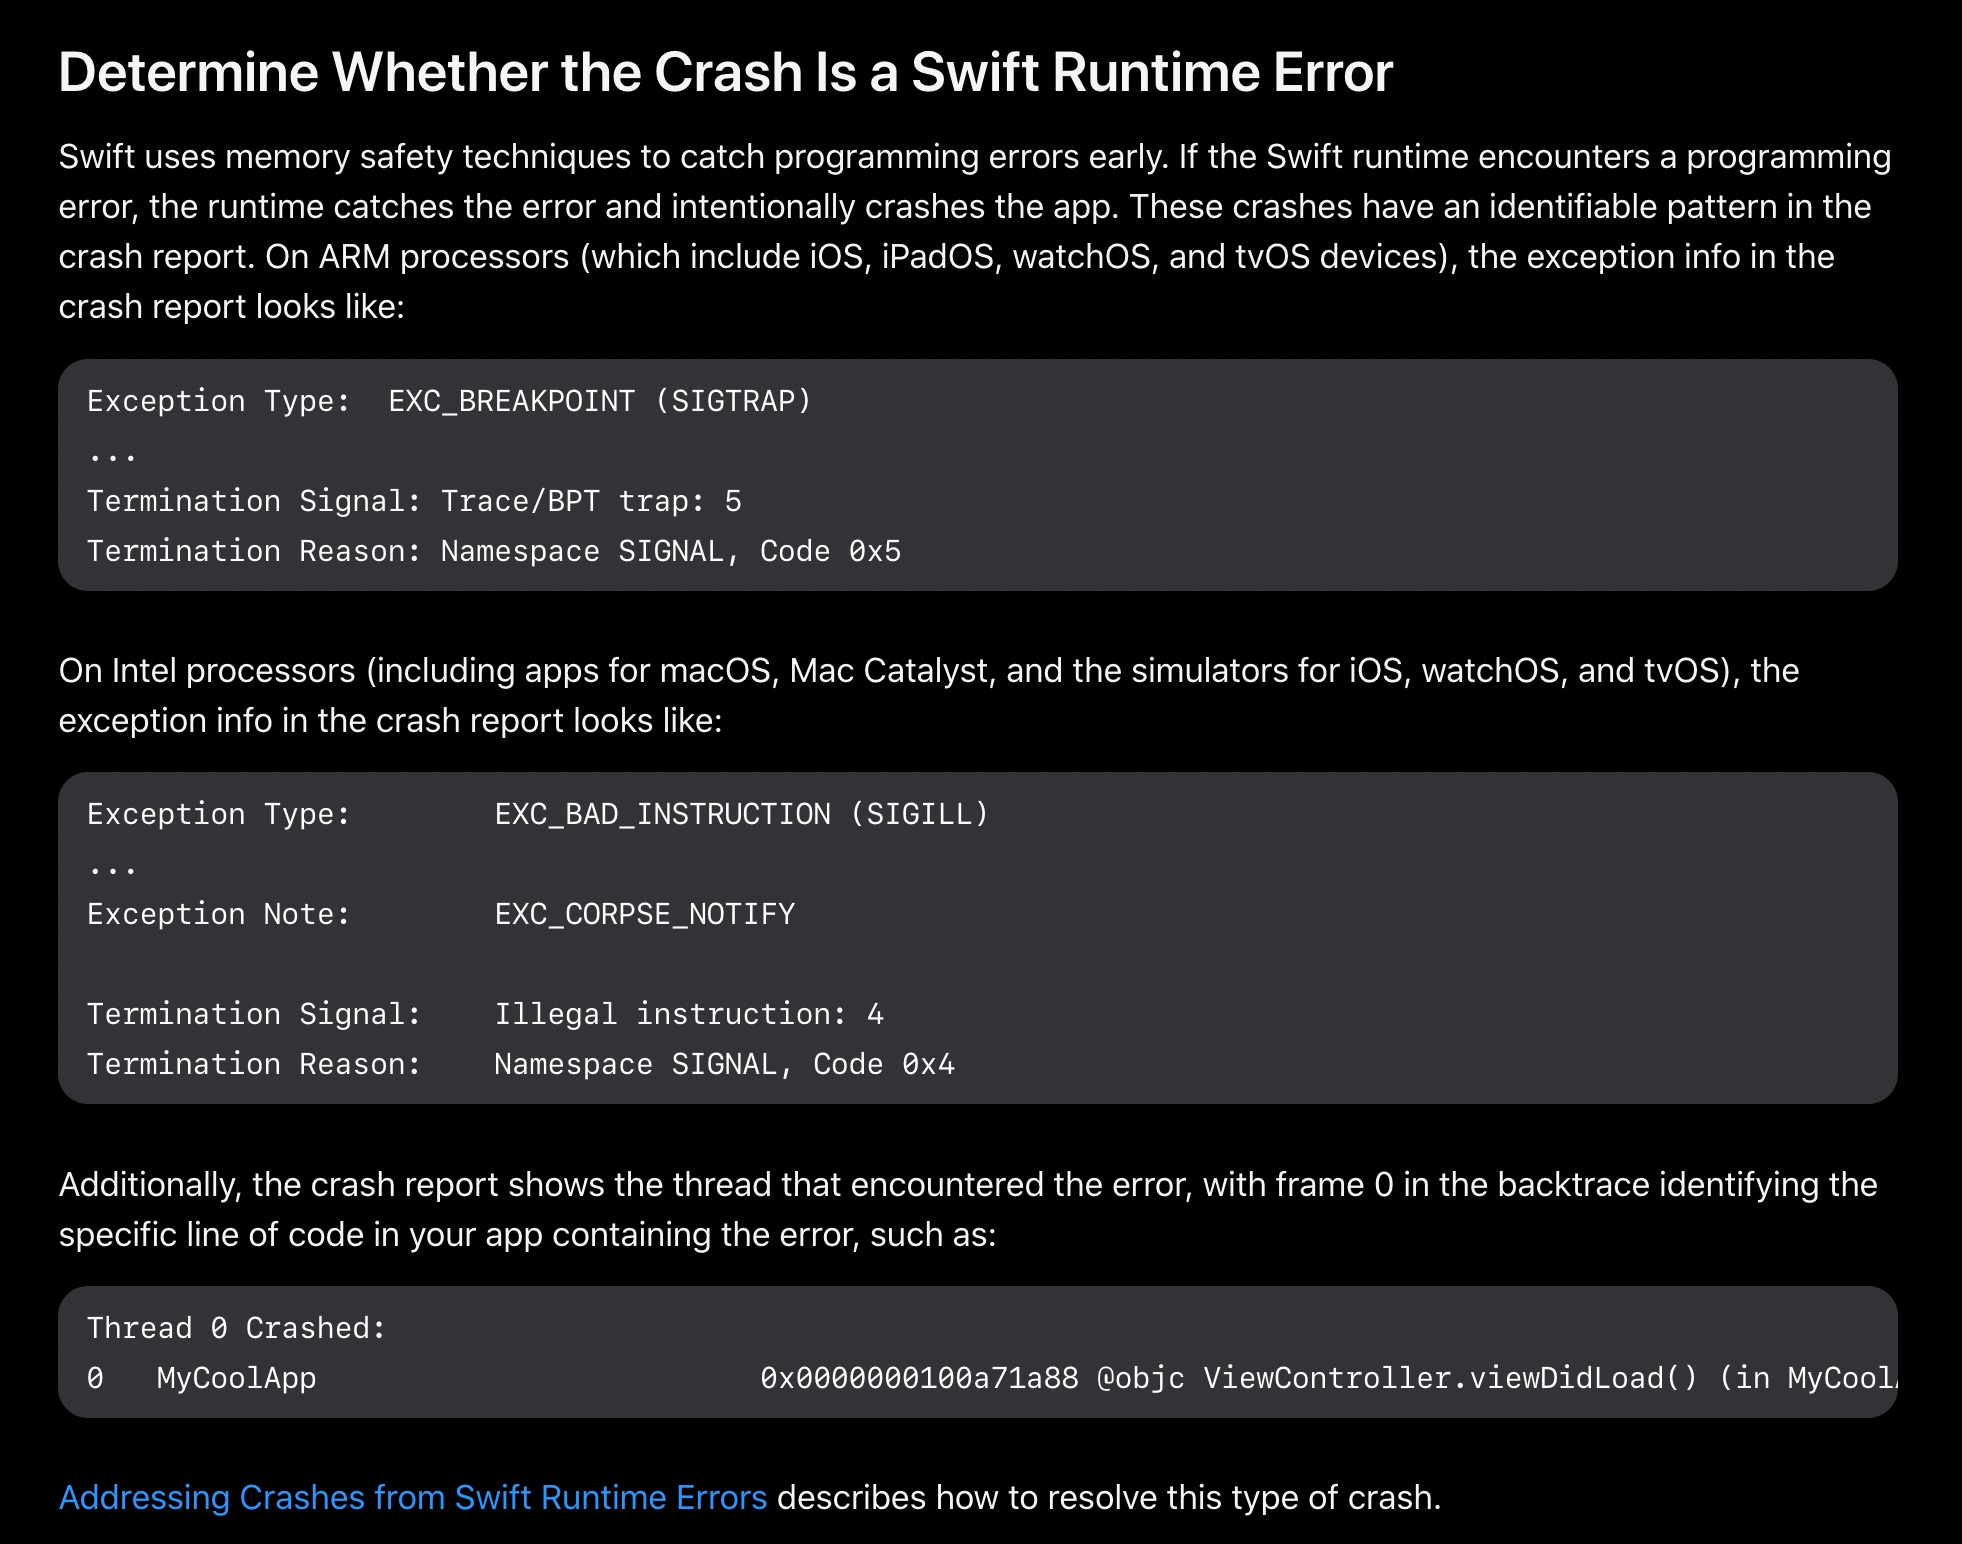
Task: Select the Termination Reason: Namespace SIGNAL, Code 0x5 line
Action: (494, 550)
